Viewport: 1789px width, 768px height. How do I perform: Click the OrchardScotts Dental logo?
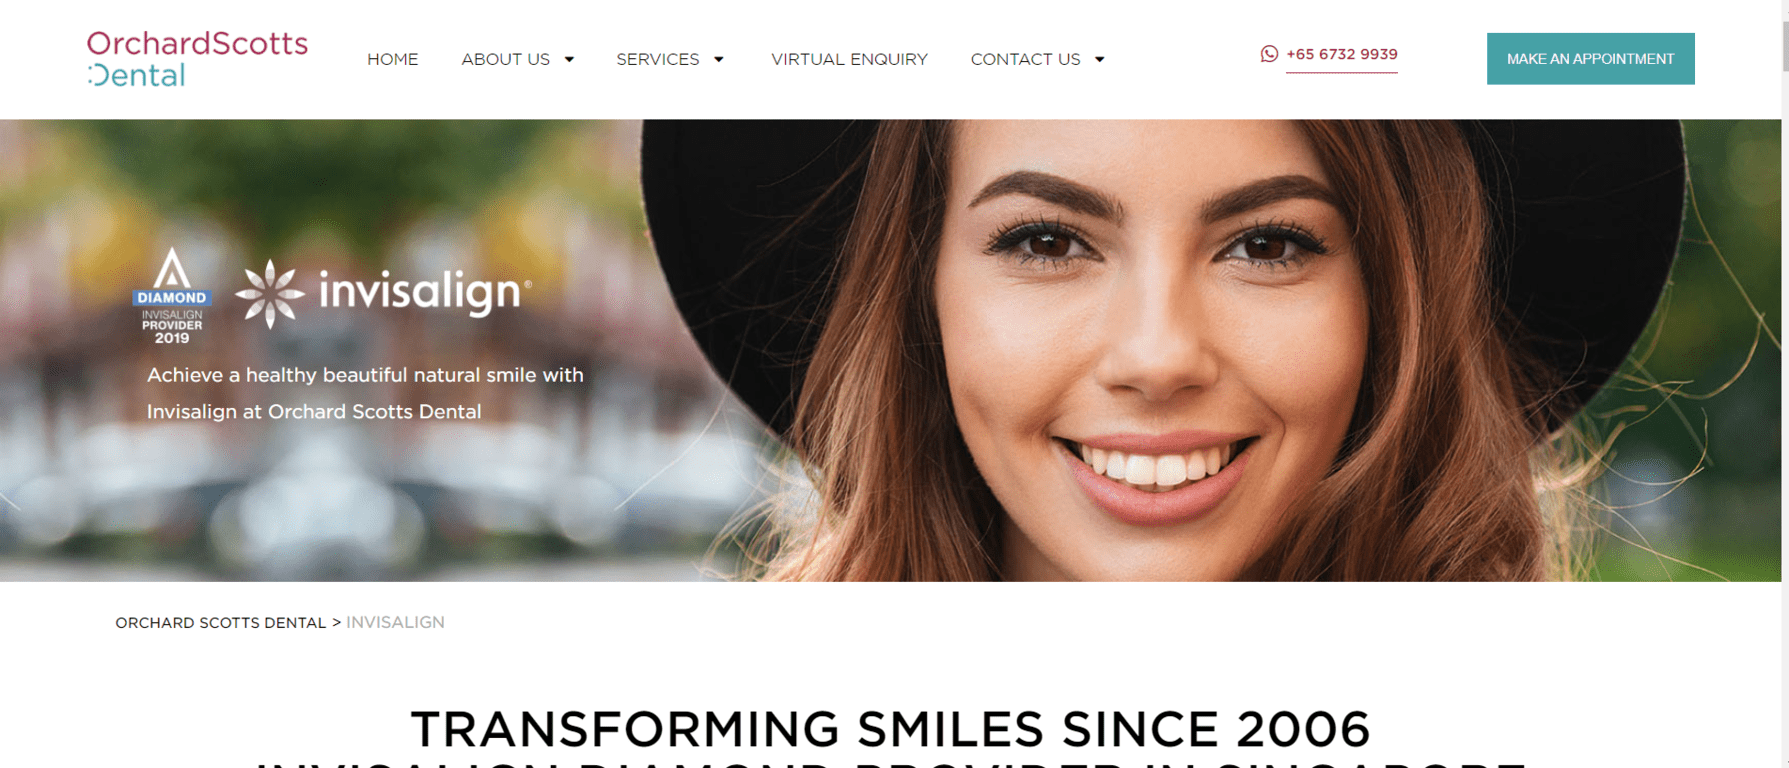[x=197, y=59]
